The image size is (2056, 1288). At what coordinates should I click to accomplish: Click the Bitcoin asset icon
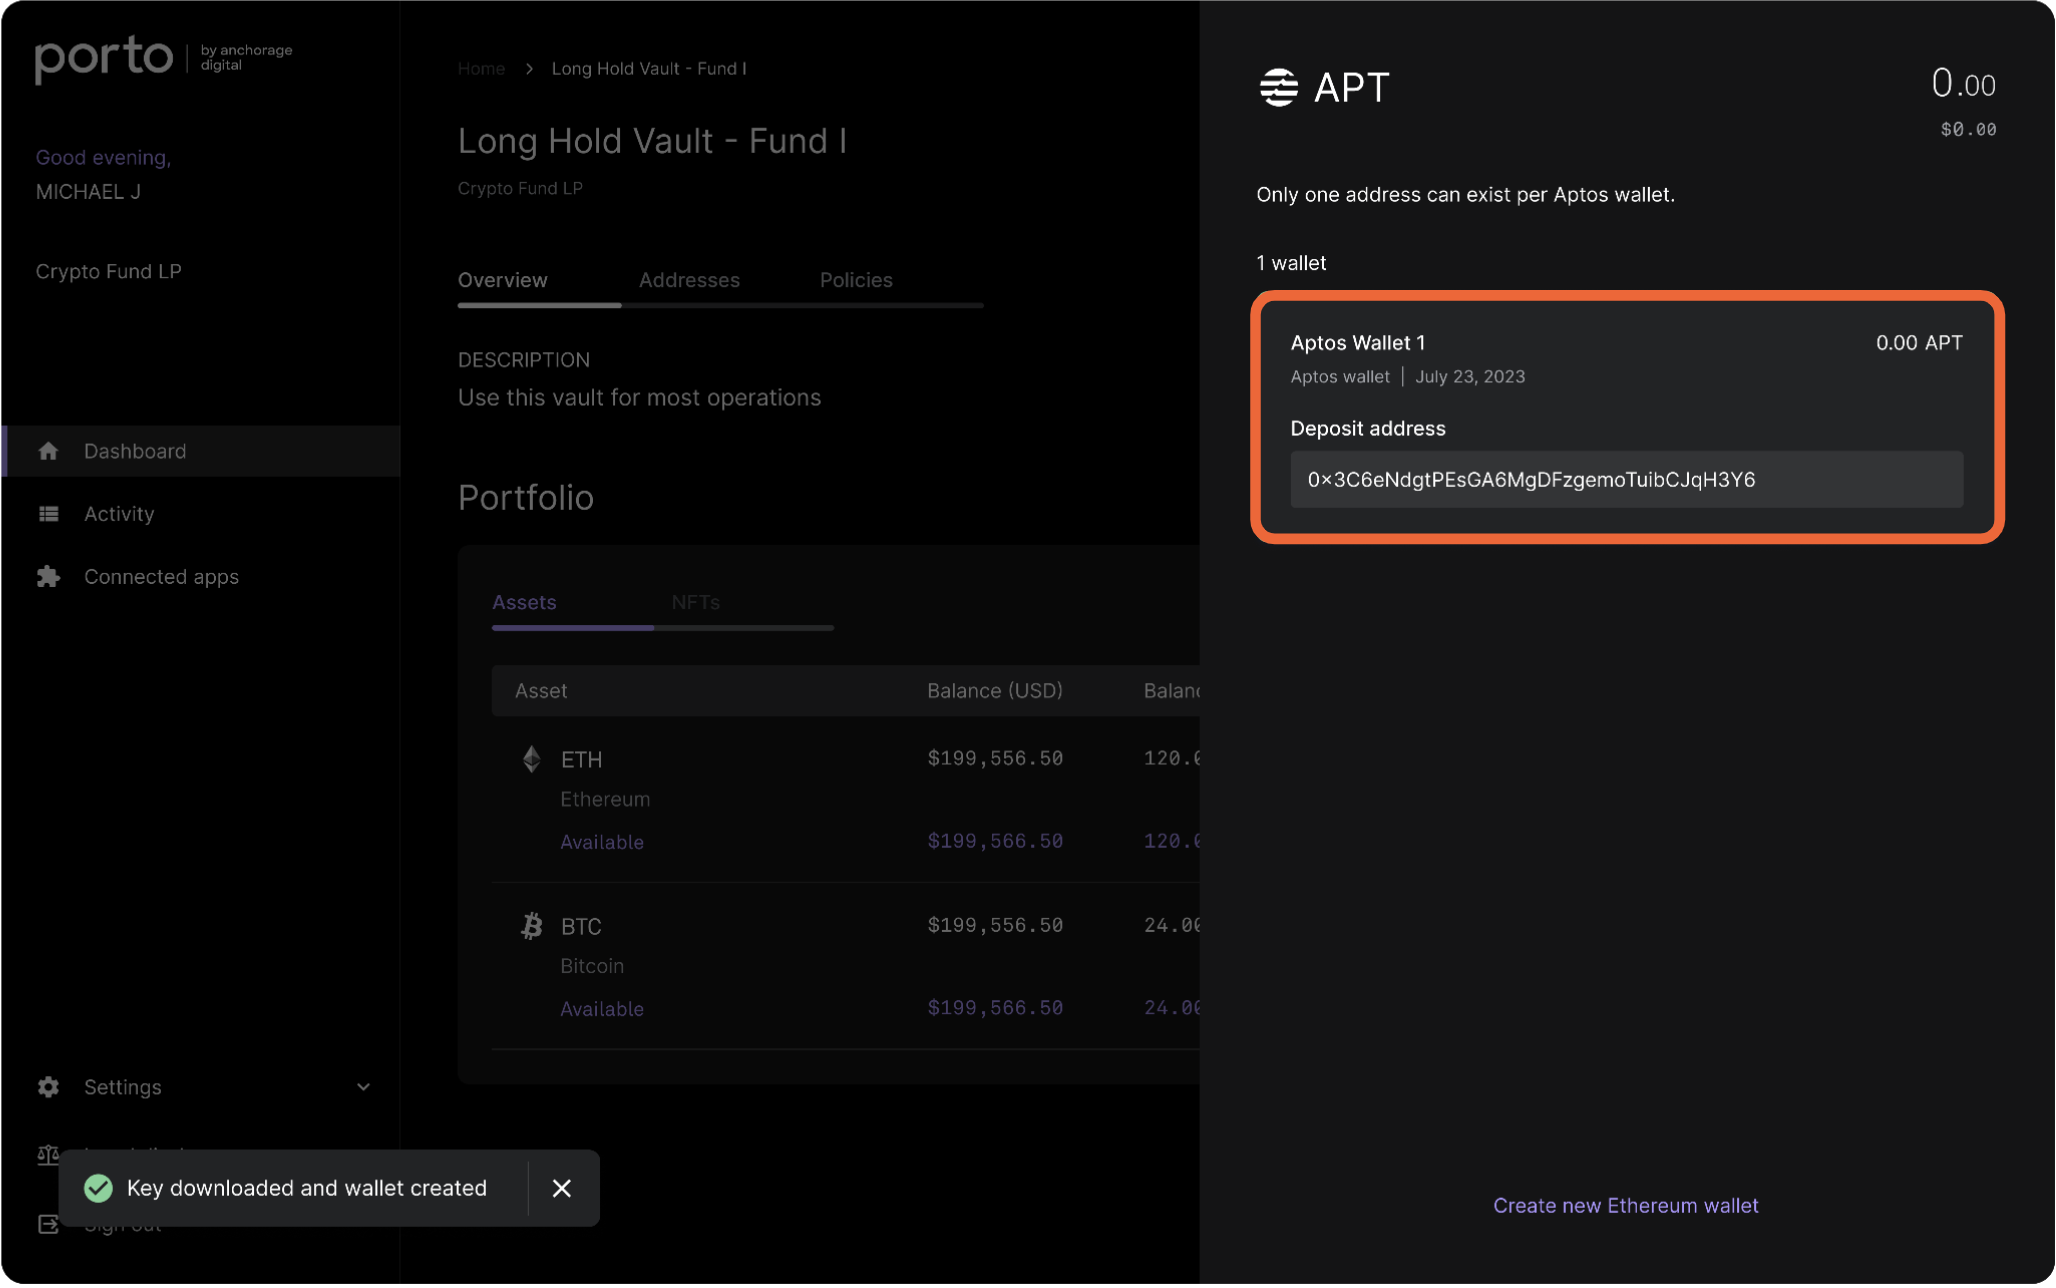click(532, 926)
